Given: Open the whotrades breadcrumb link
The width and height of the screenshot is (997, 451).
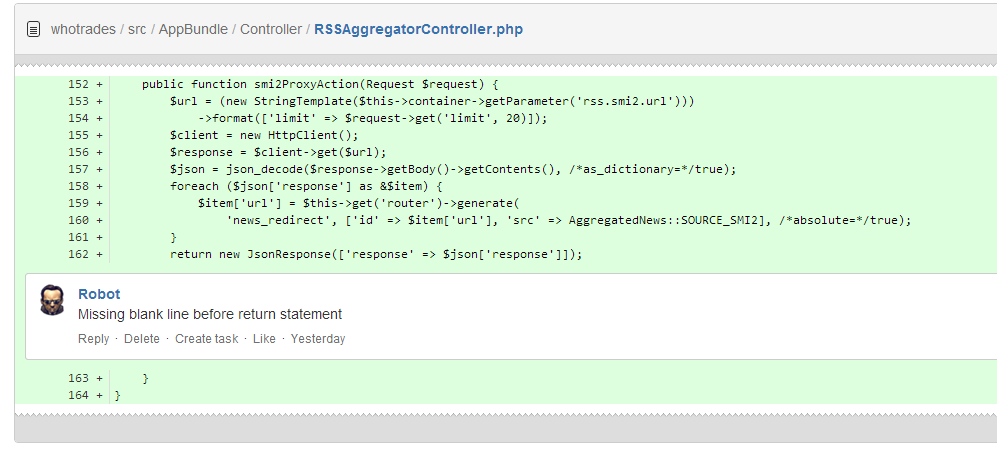Looking at the screenshot, I should pyautogui.click(x=82, y=30).
